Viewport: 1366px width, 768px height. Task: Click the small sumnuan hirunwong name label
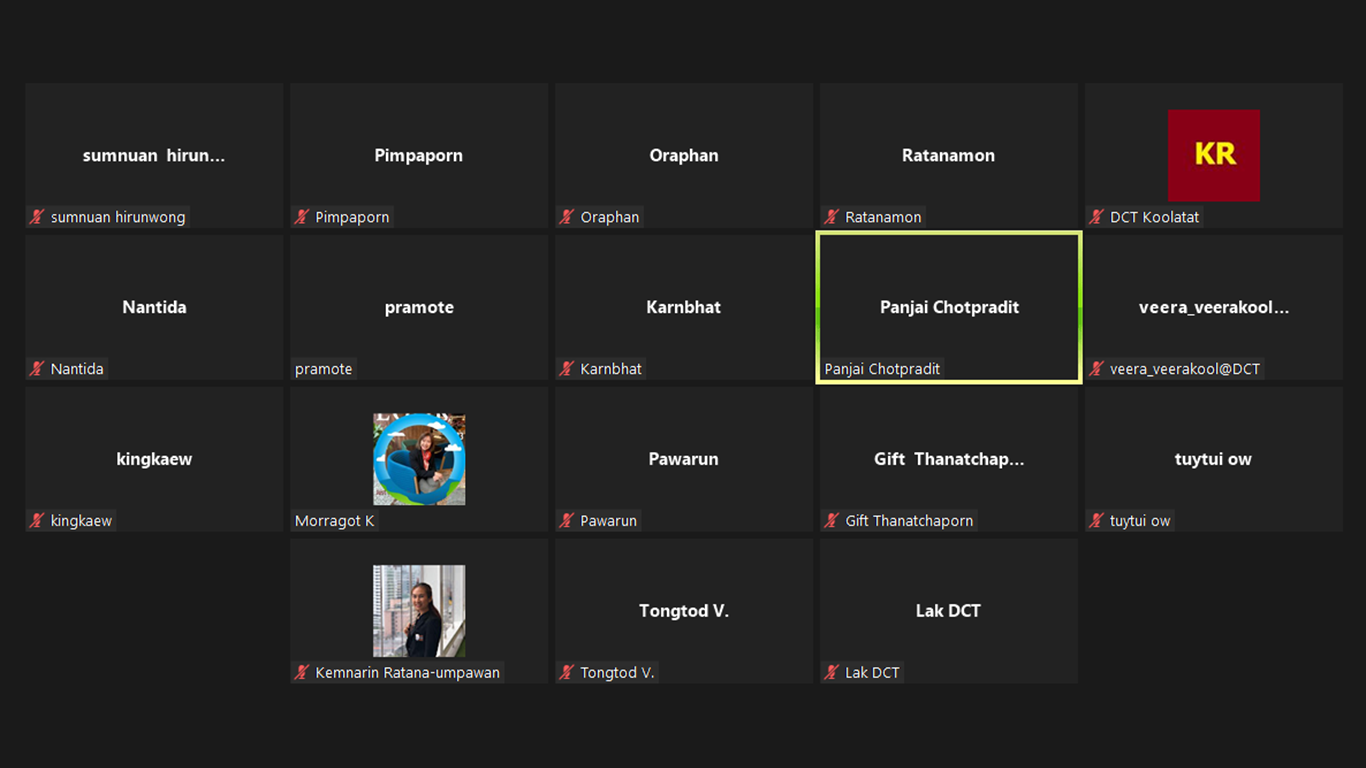pyautogui.click(x=118, y=217)
